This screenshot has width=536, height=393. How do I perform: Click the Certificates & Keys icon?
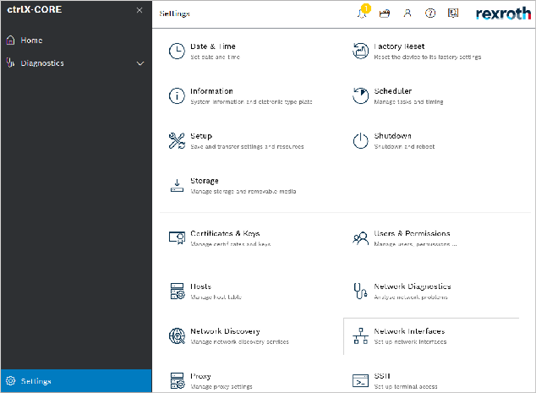pos(177,238)
